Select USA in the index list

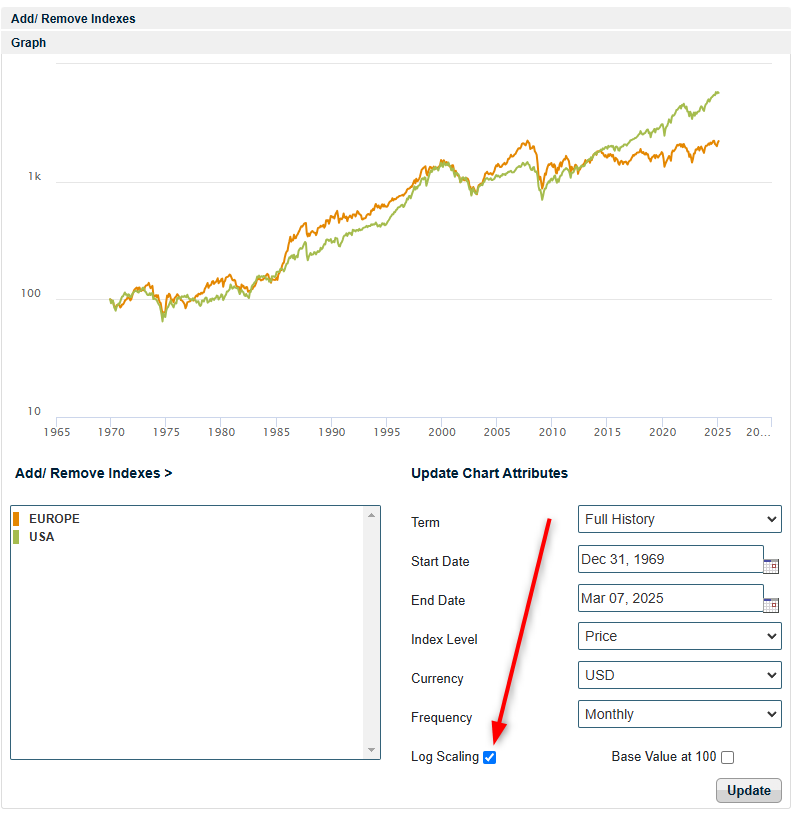pos(42,537)
